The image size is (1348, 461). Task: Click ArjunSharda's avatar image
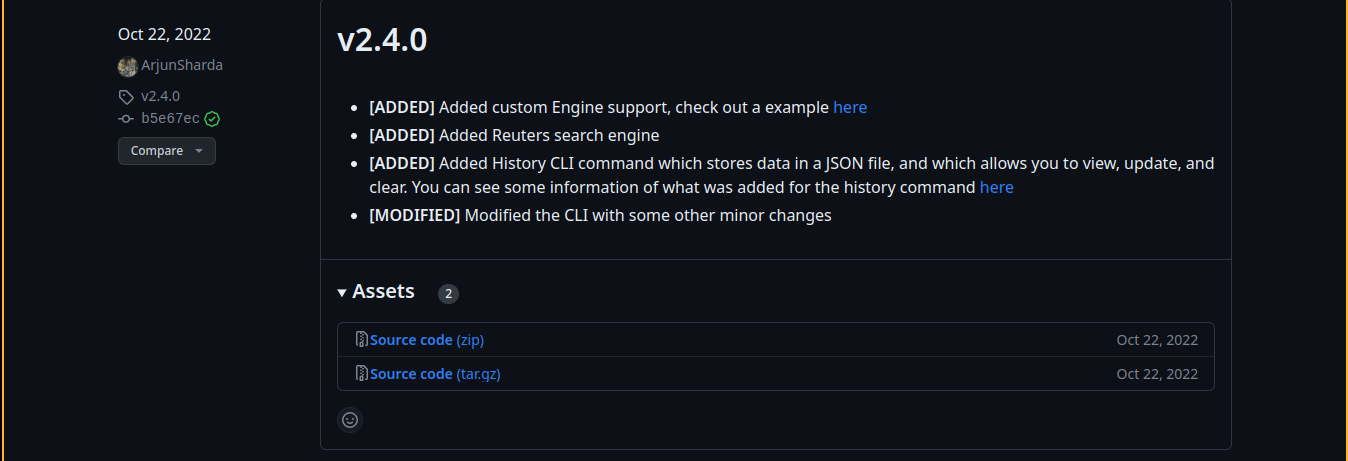127,66
